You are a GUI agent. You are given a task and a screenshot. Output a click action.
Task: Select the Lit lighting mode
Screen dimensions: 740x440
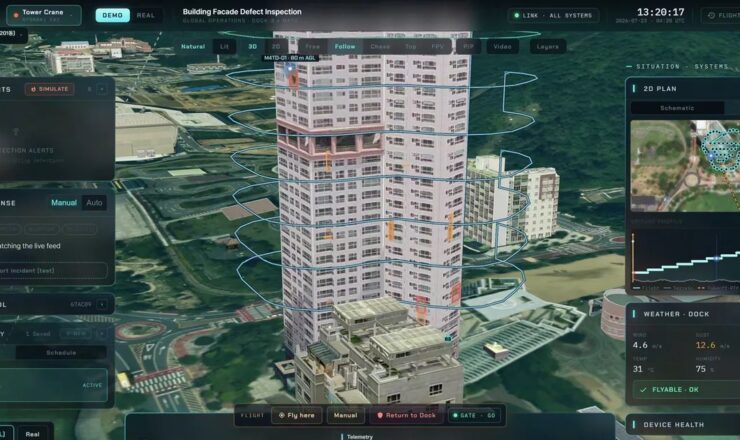coord(224,46)
